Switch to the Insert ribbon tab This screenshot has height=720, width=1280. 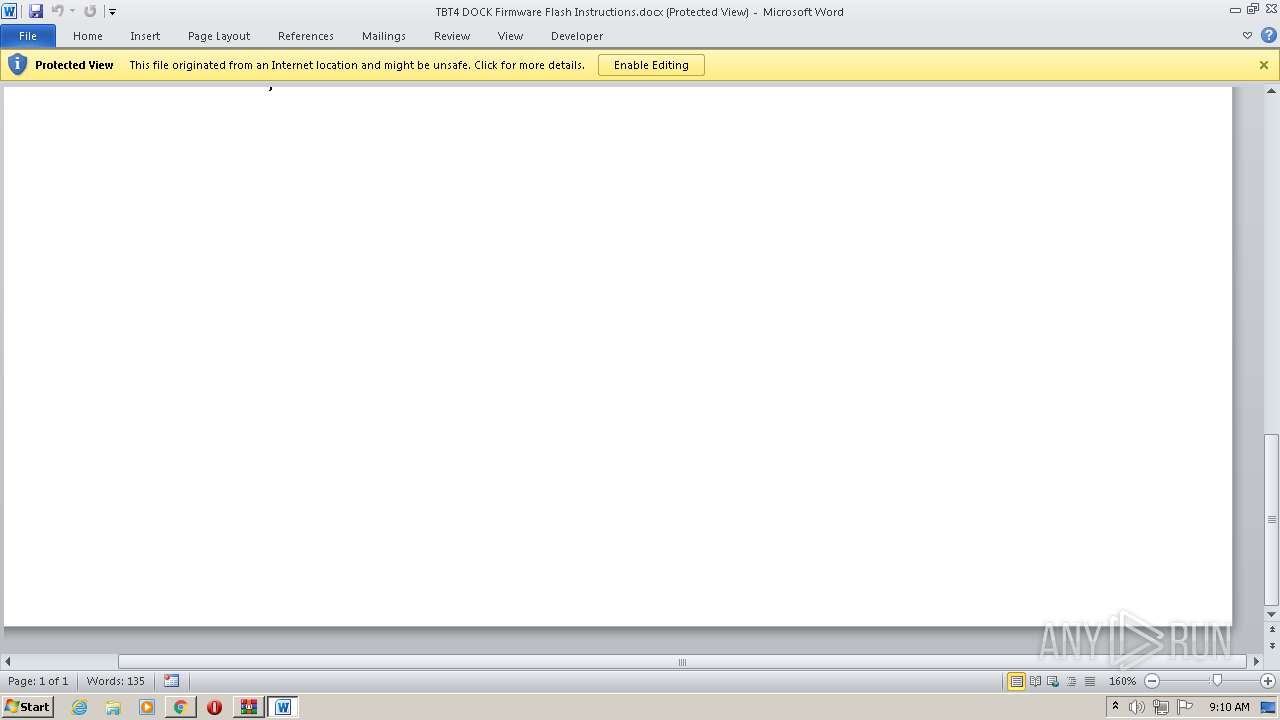point(145,36)
